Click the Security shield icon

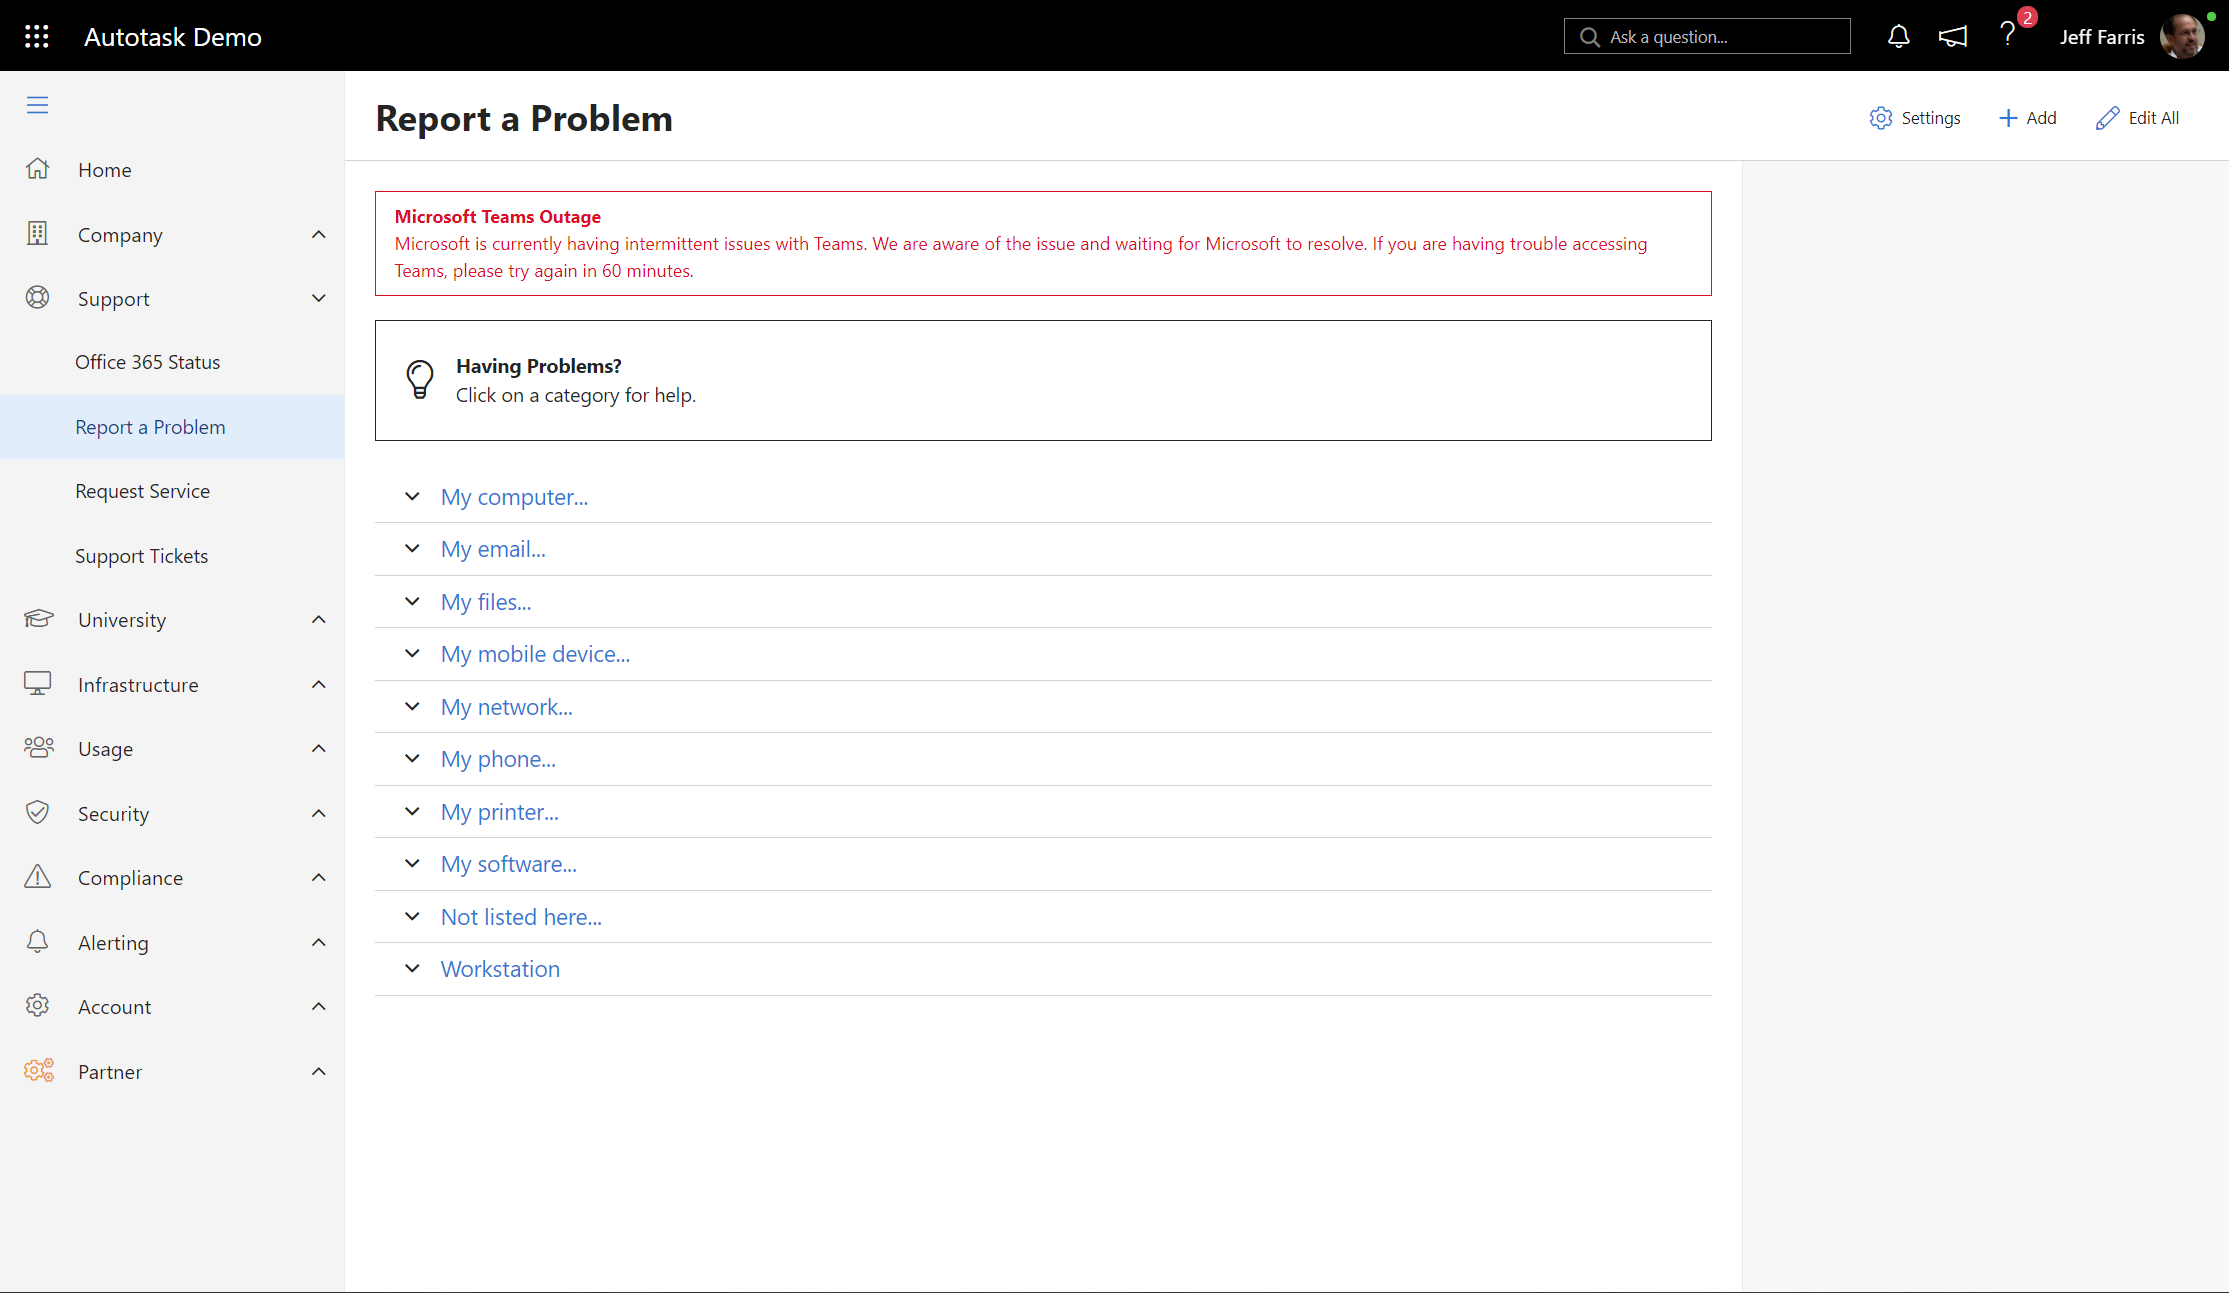(x=37, y=813)
